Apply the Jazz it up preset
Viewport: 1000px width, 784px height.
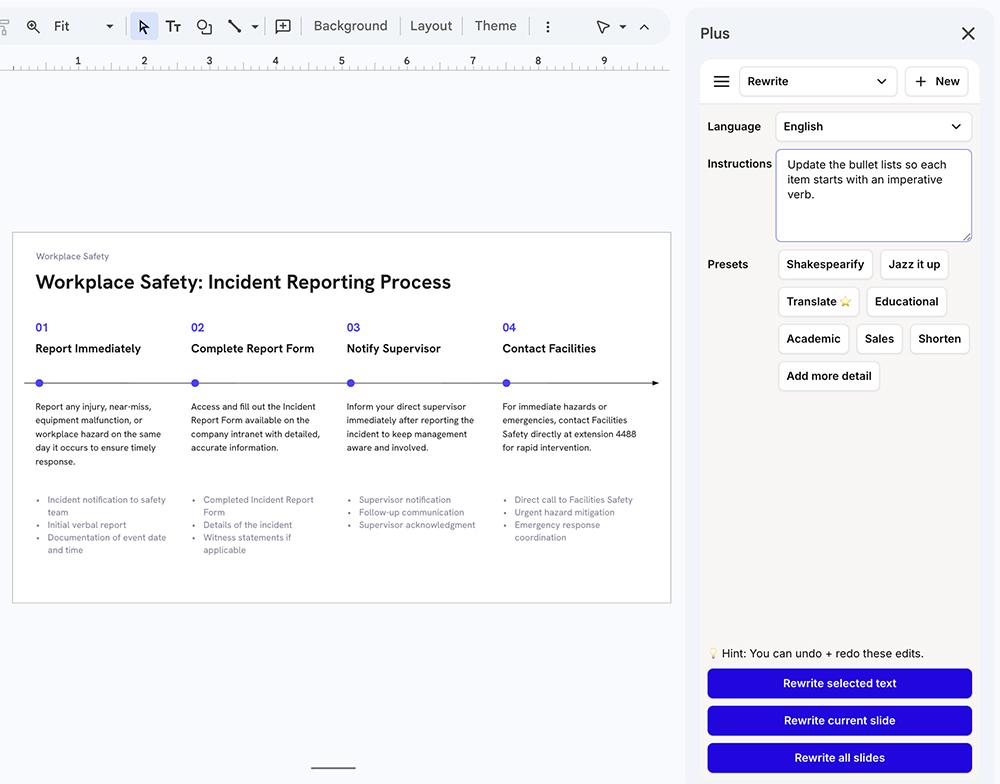[x=914, y=264]
